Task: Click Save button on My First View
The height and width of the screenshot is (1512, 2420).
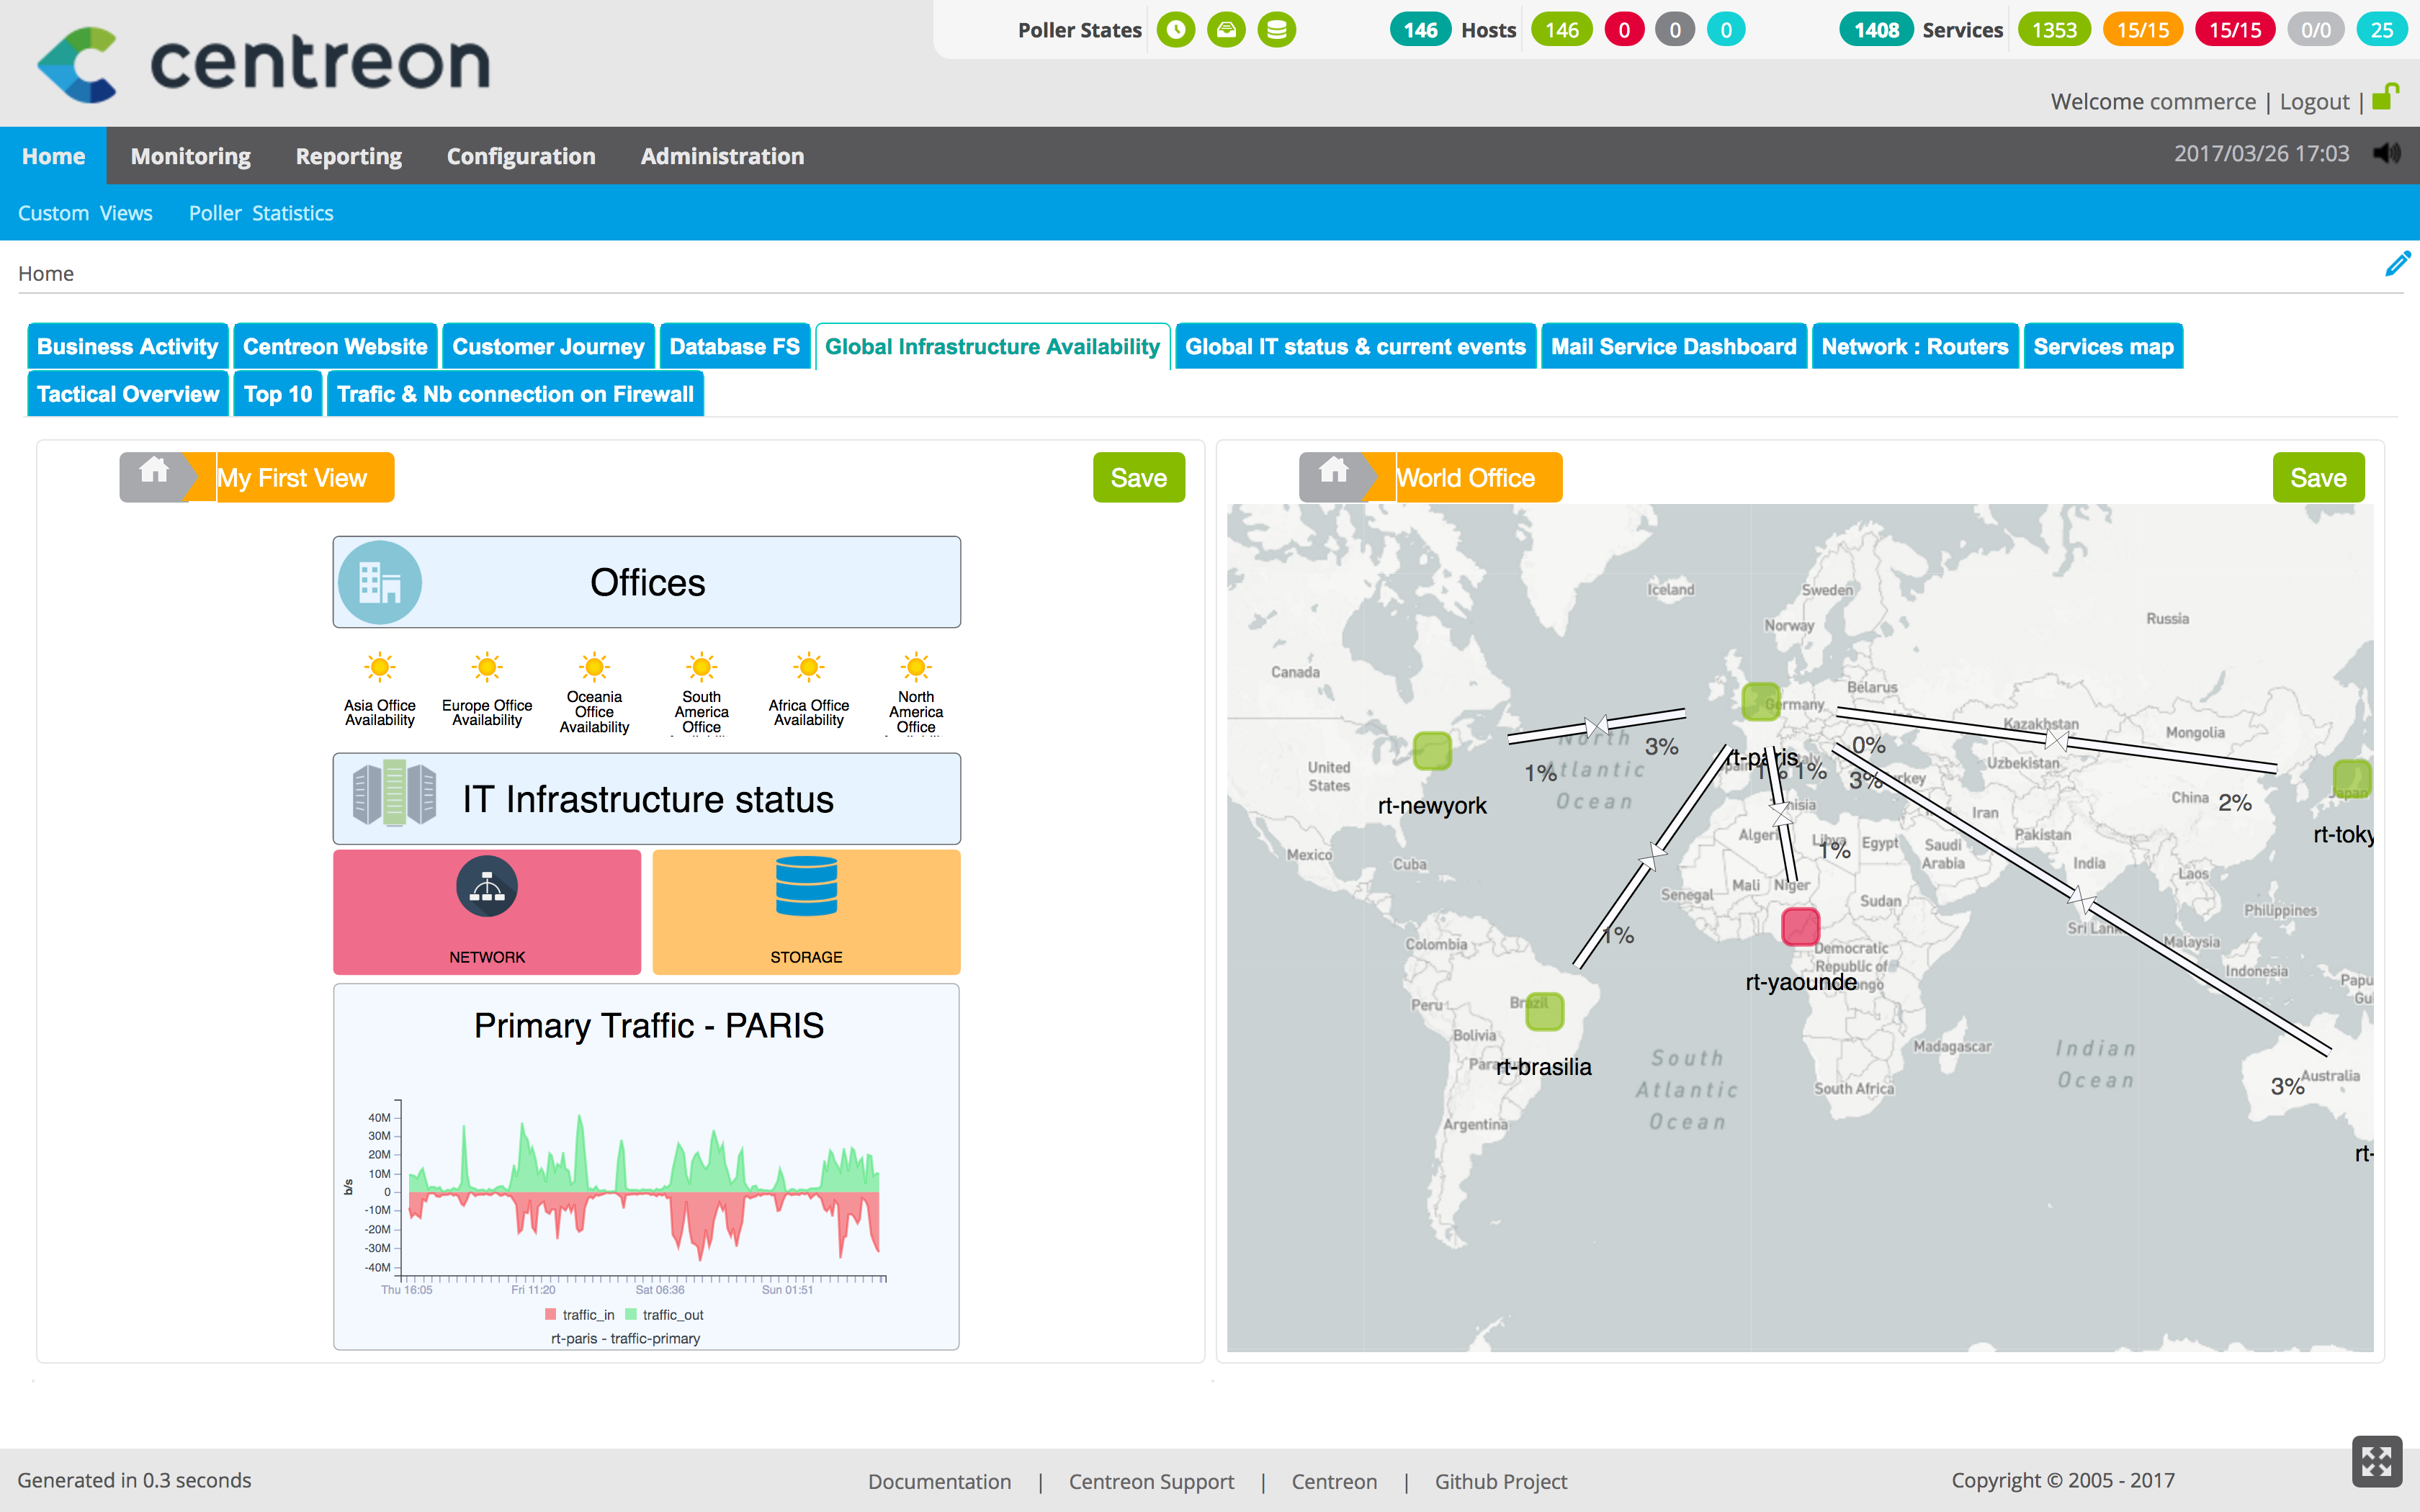Action: coord(1138,477)
